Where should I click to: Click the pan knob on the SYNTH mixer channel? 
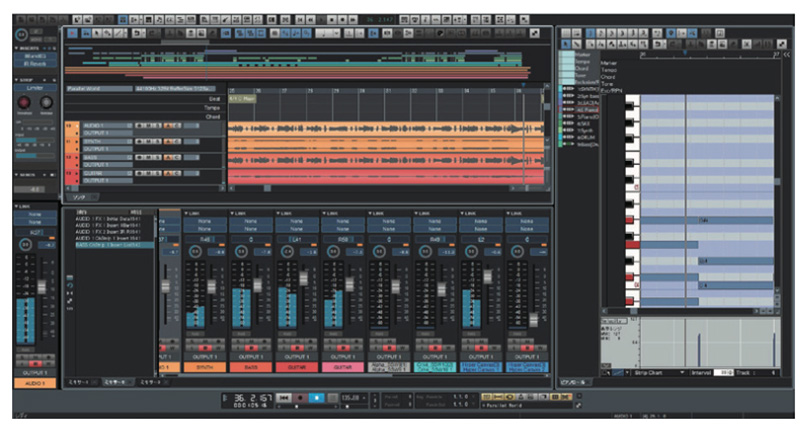[195, 251]
